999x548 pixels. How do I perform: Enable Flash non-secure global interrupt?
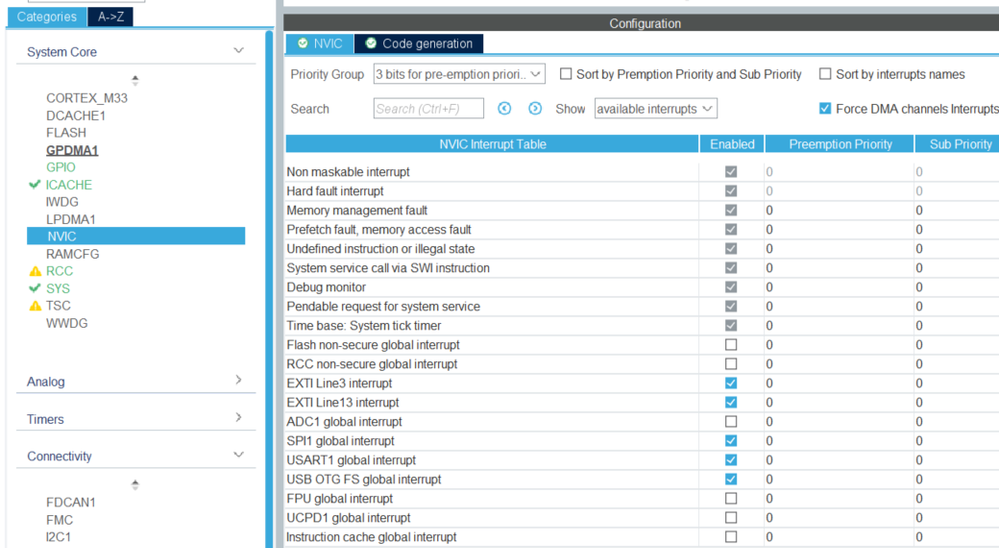pyautogui.click(x=731, y=345)
